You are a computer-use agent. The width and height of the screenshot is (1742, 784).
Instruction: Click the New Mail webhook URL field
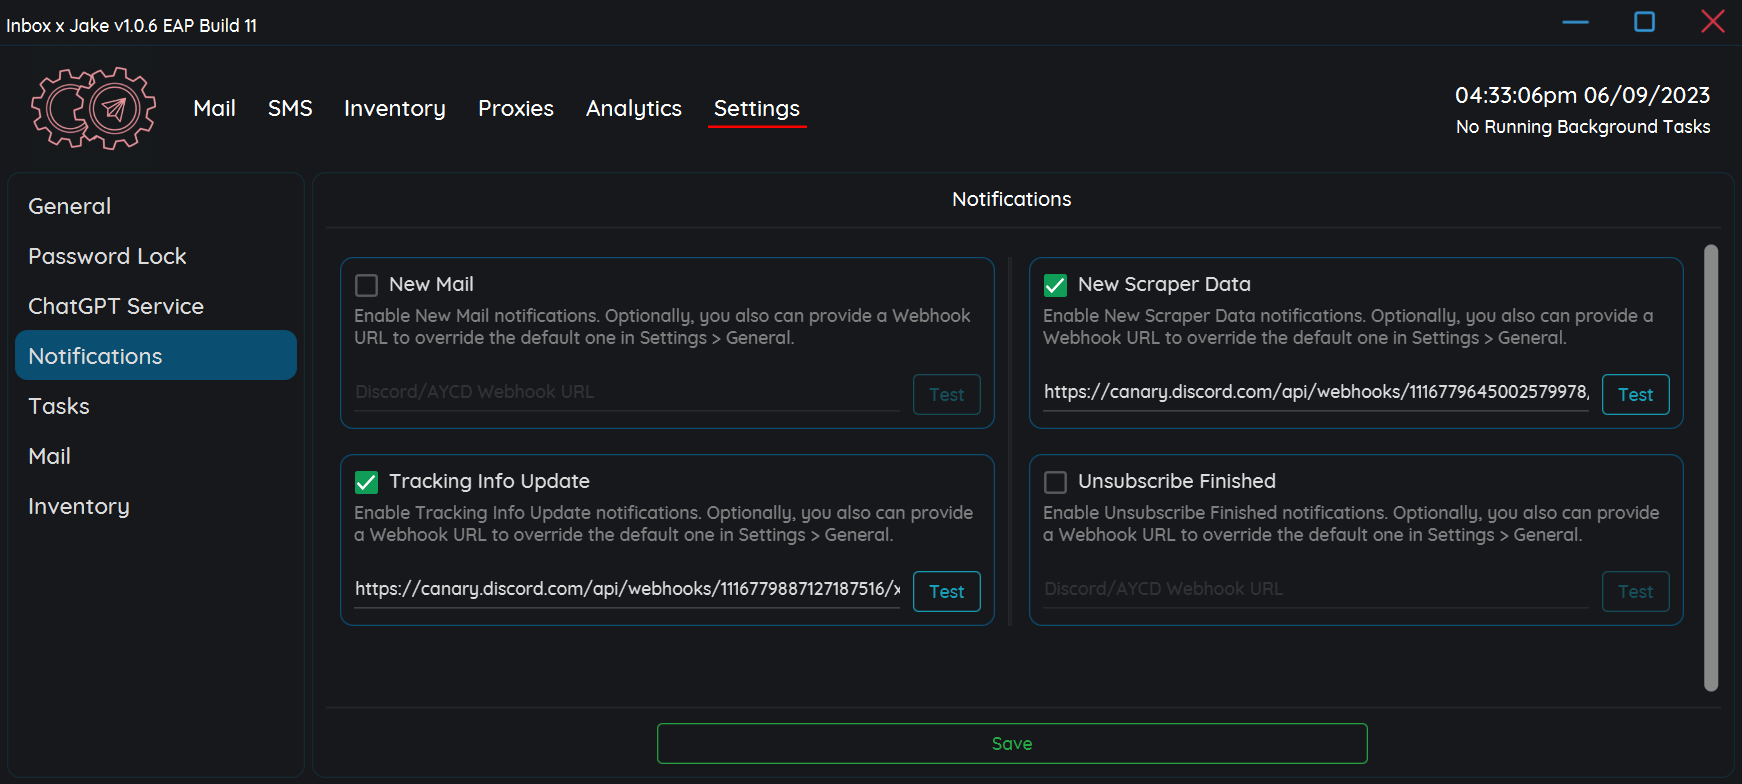(x=626, y=392)
